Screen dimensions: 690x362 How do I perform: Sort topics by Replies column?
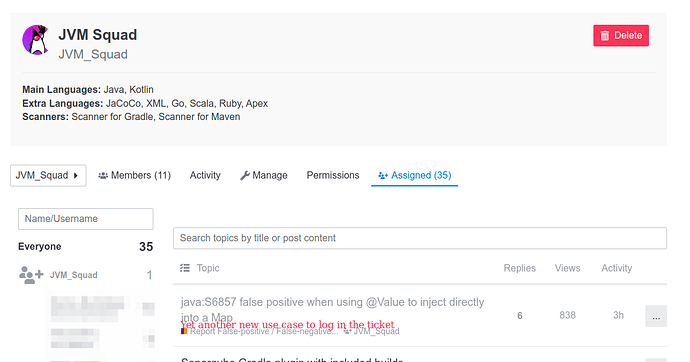pyautogui.click(x=519, y=268)
